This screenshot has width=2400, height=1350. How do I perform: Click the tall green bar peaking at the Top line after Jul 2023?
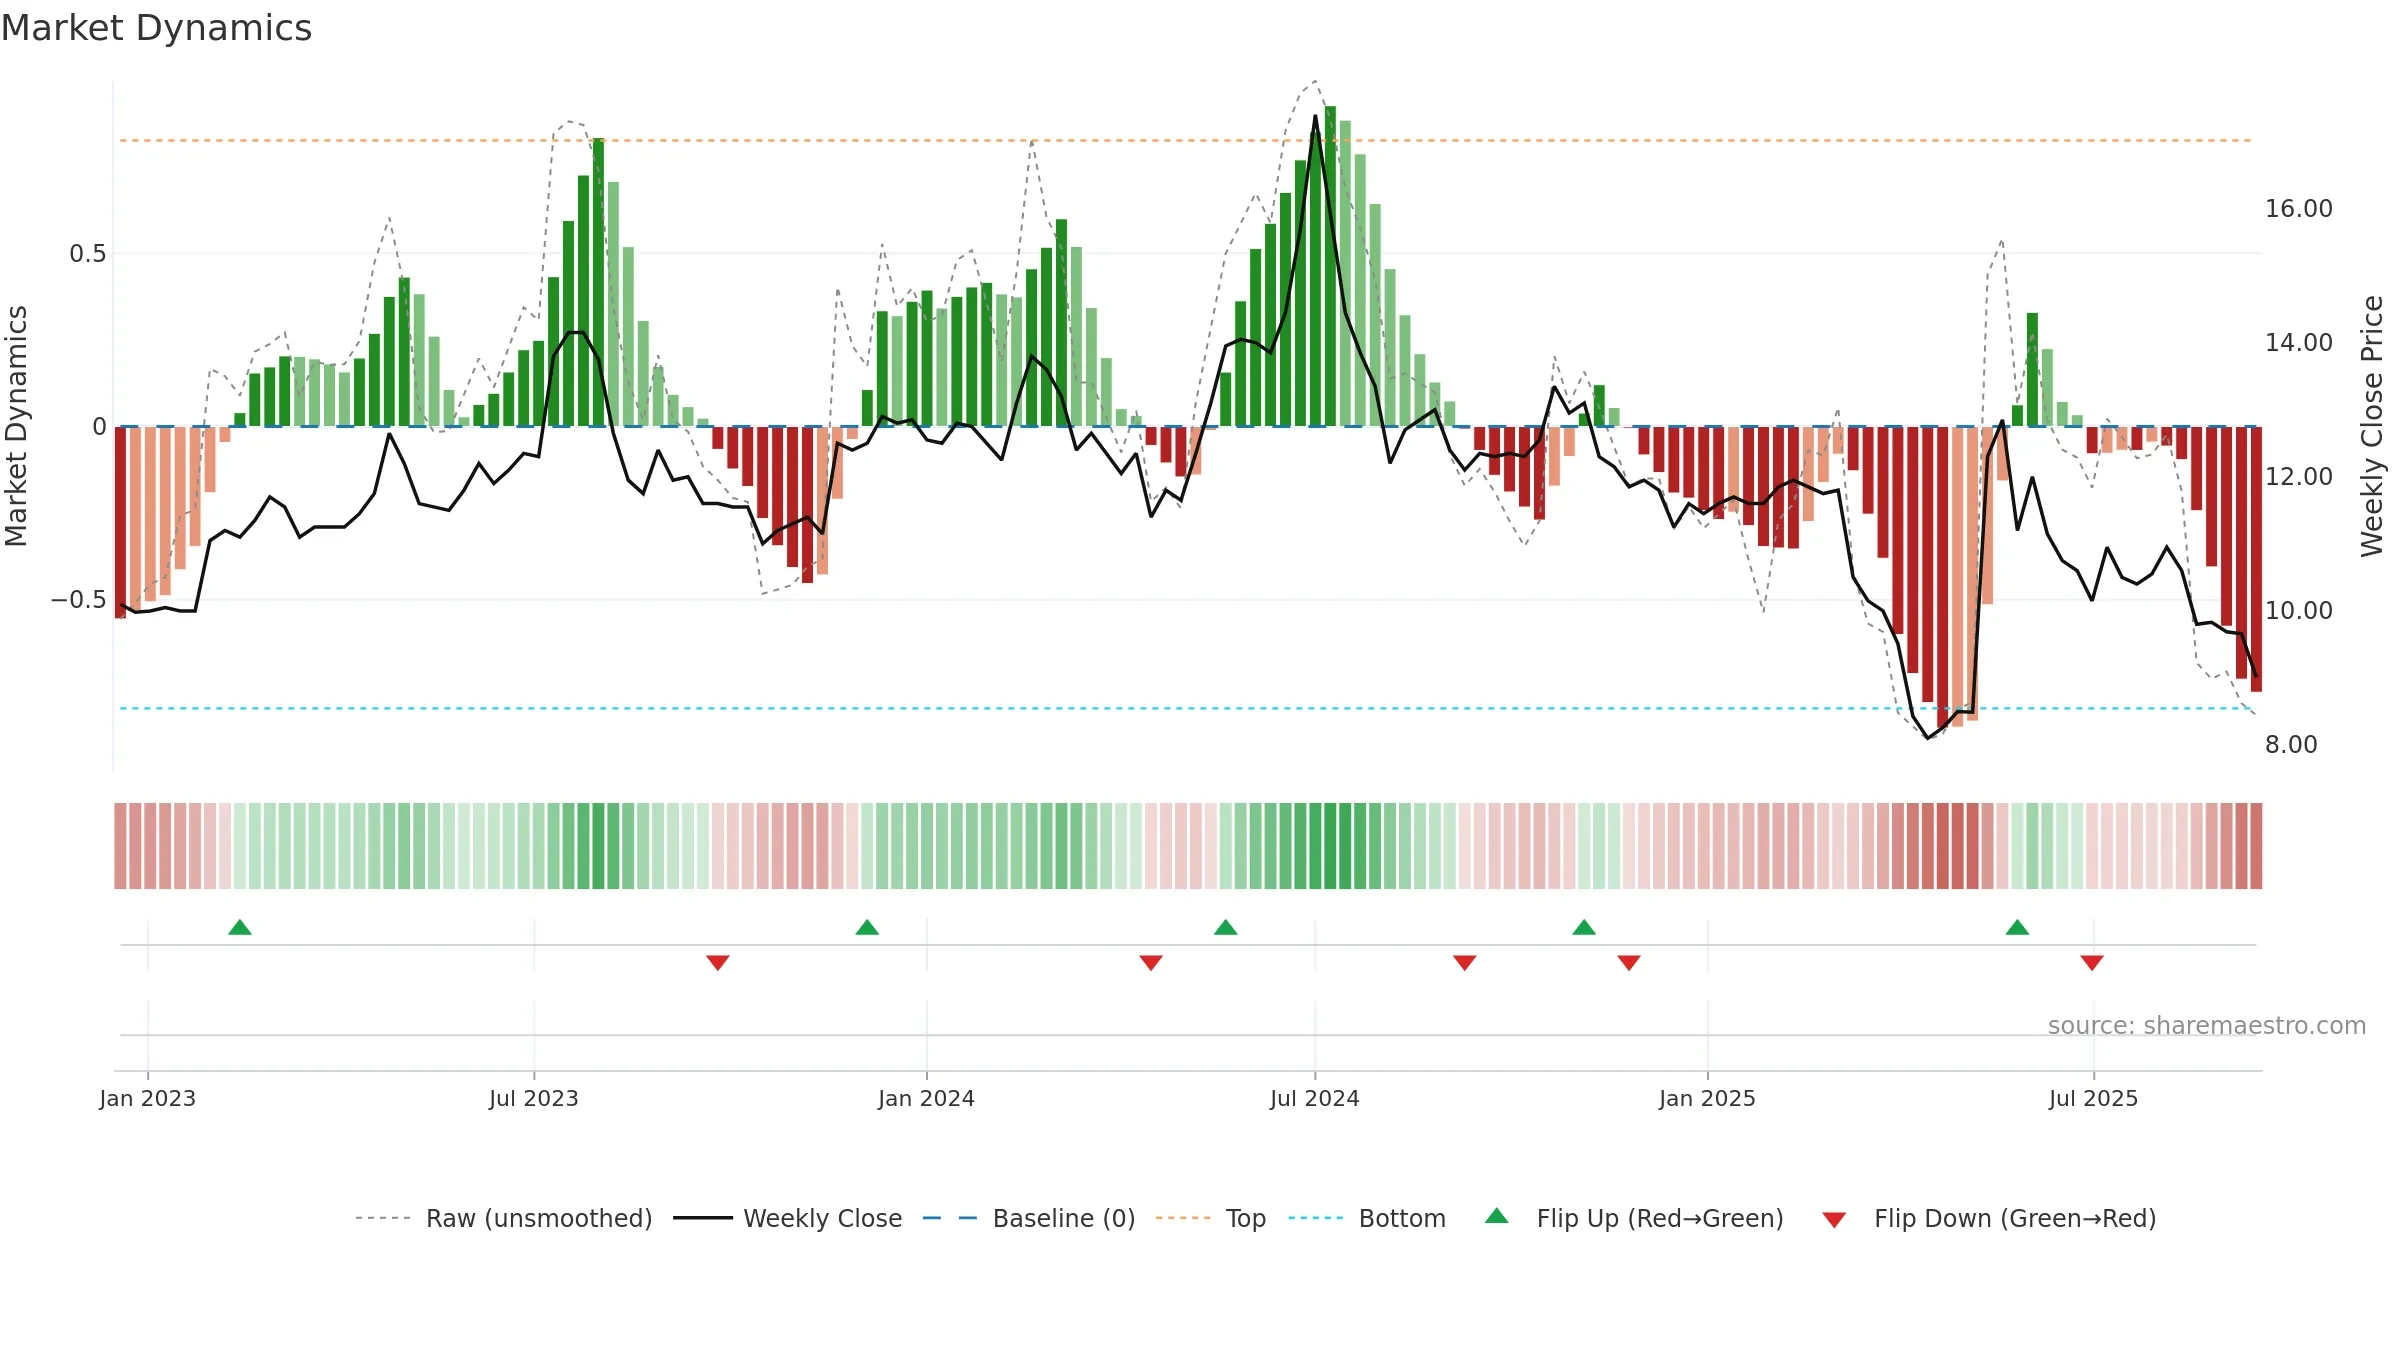(x=598, y=282)
